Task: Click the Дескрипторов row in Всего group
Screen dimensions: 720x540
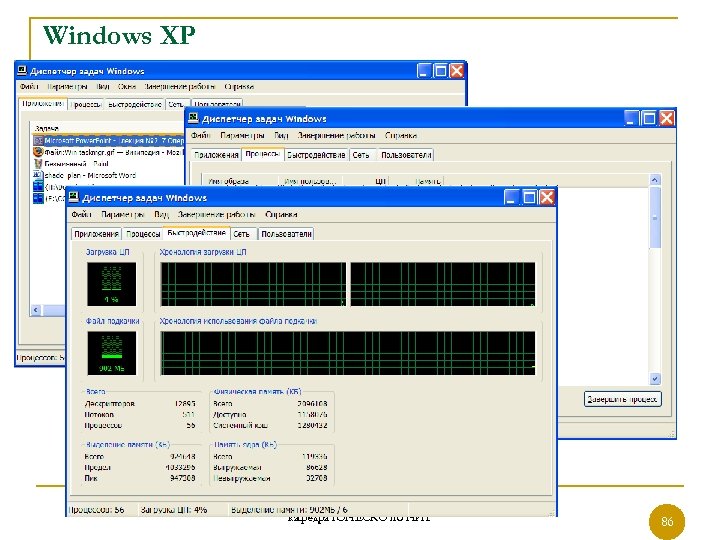Action: tap(140, 404)
